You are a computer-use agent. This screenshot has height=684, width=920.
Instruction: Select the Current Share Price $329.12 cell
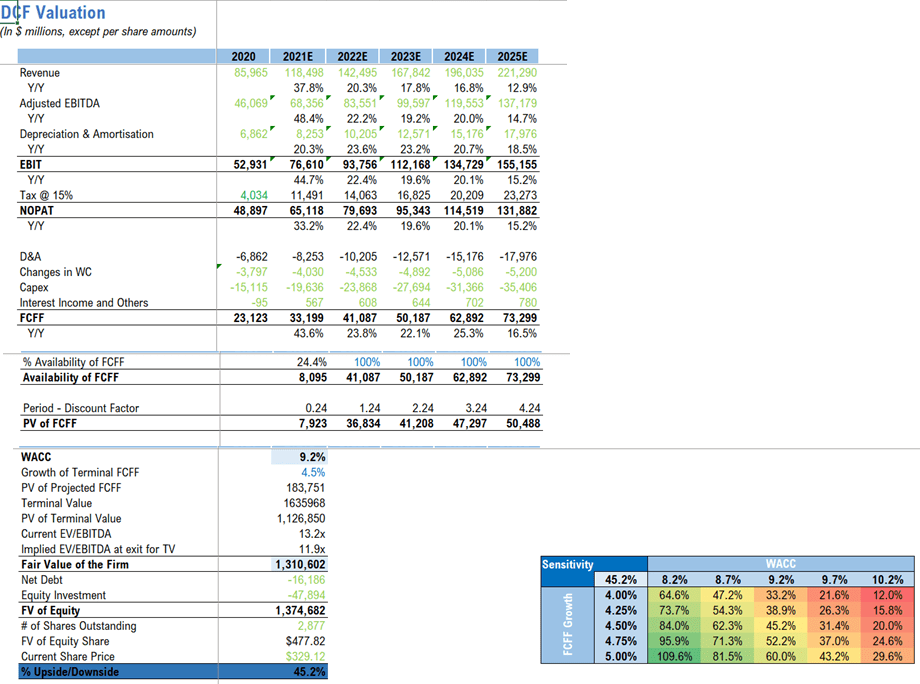point(299,656)
